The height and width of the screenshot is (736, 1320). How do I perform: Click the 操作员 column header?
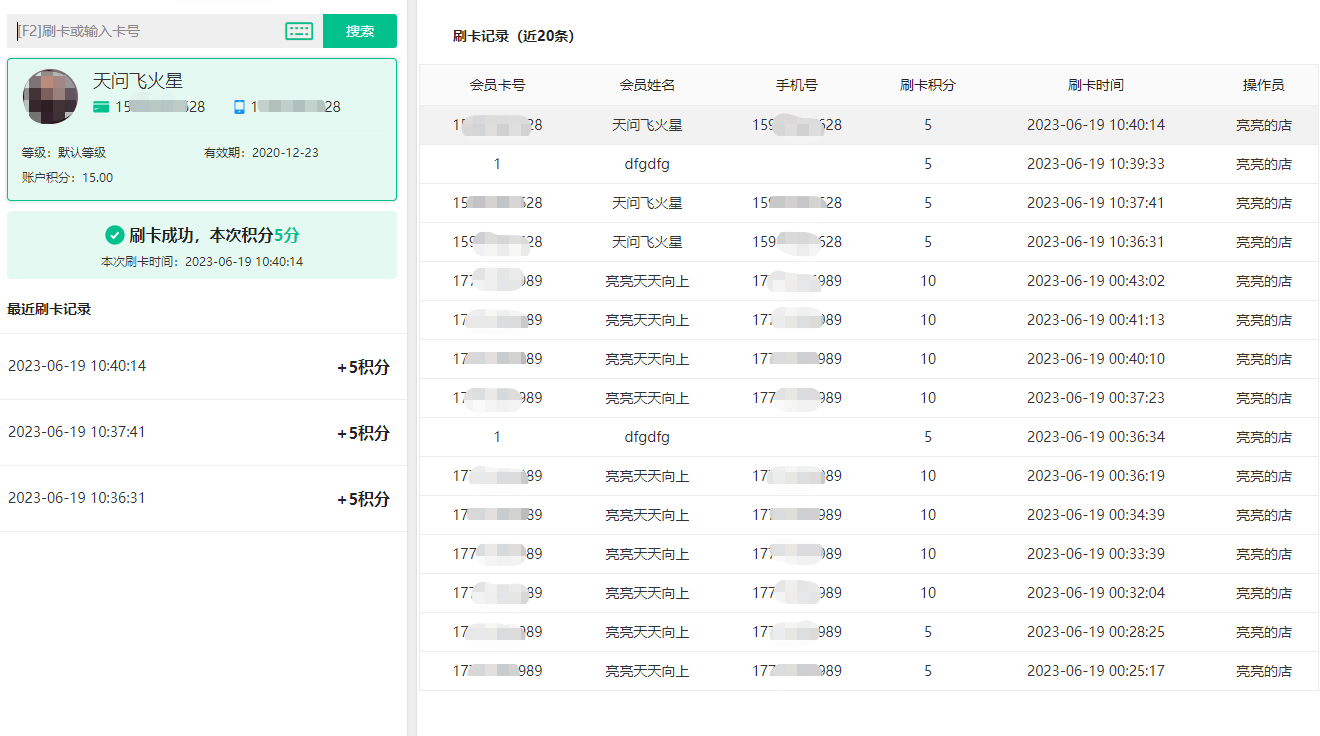point(1264,85)
